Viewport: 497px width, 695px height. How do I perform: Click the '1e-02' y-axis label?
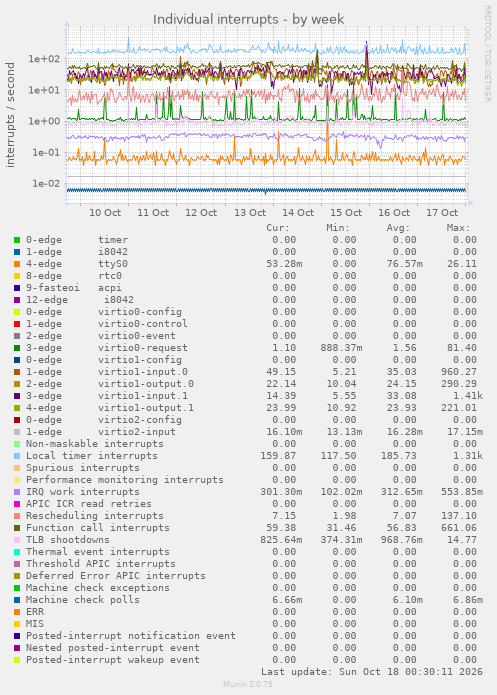[45, 184]
